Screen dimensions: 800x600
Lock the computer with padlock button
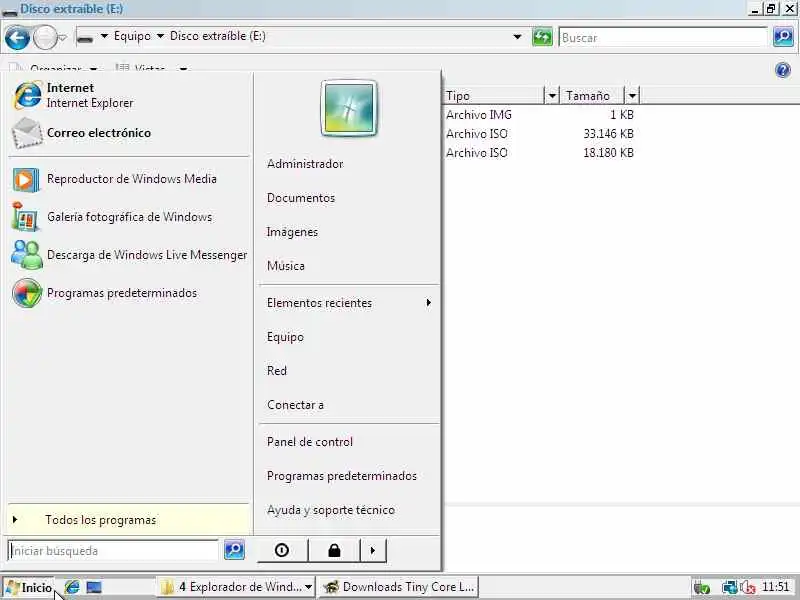click(x=334, y=551)
